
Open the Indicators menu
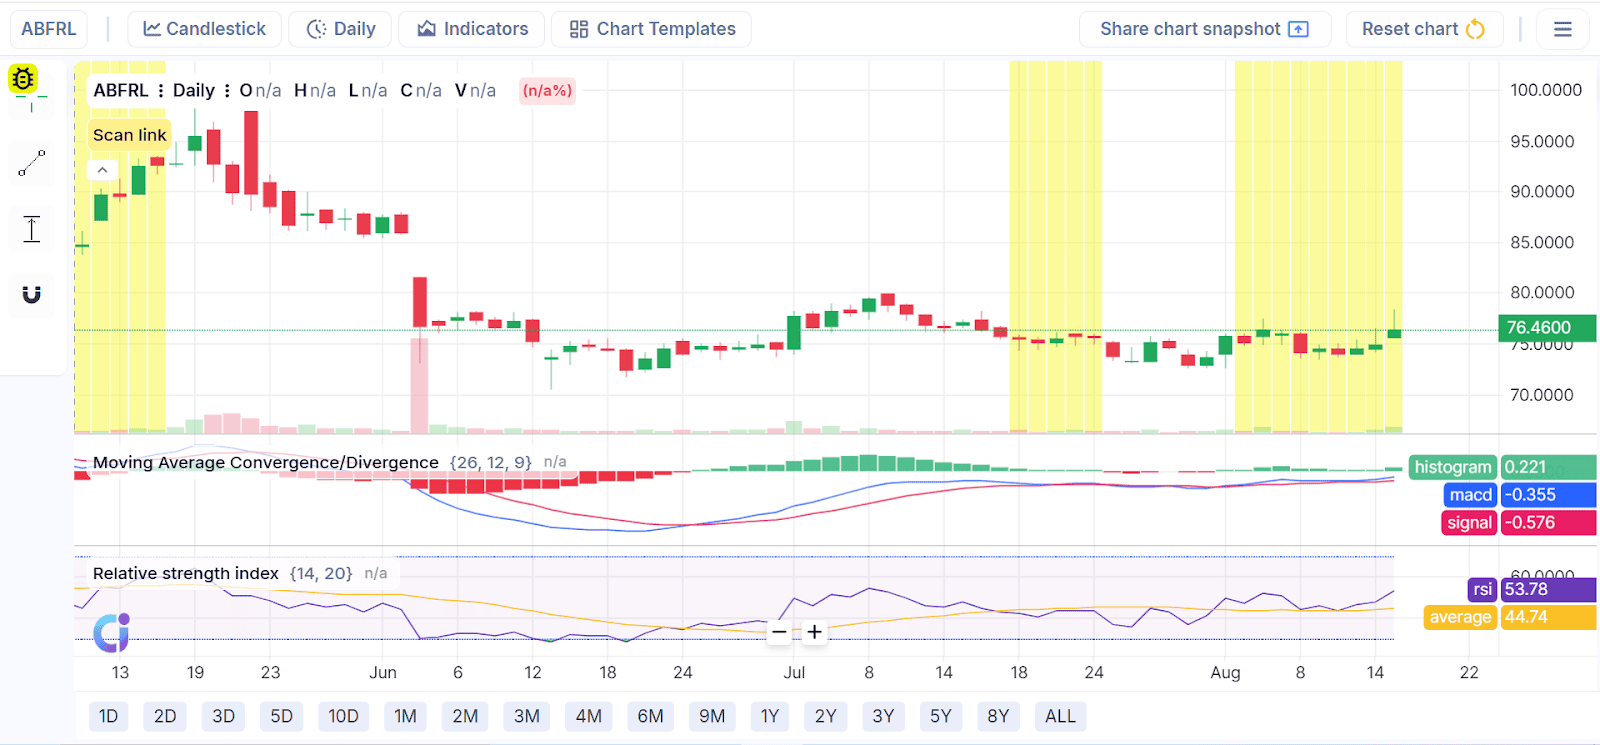(x=472, y=29)
